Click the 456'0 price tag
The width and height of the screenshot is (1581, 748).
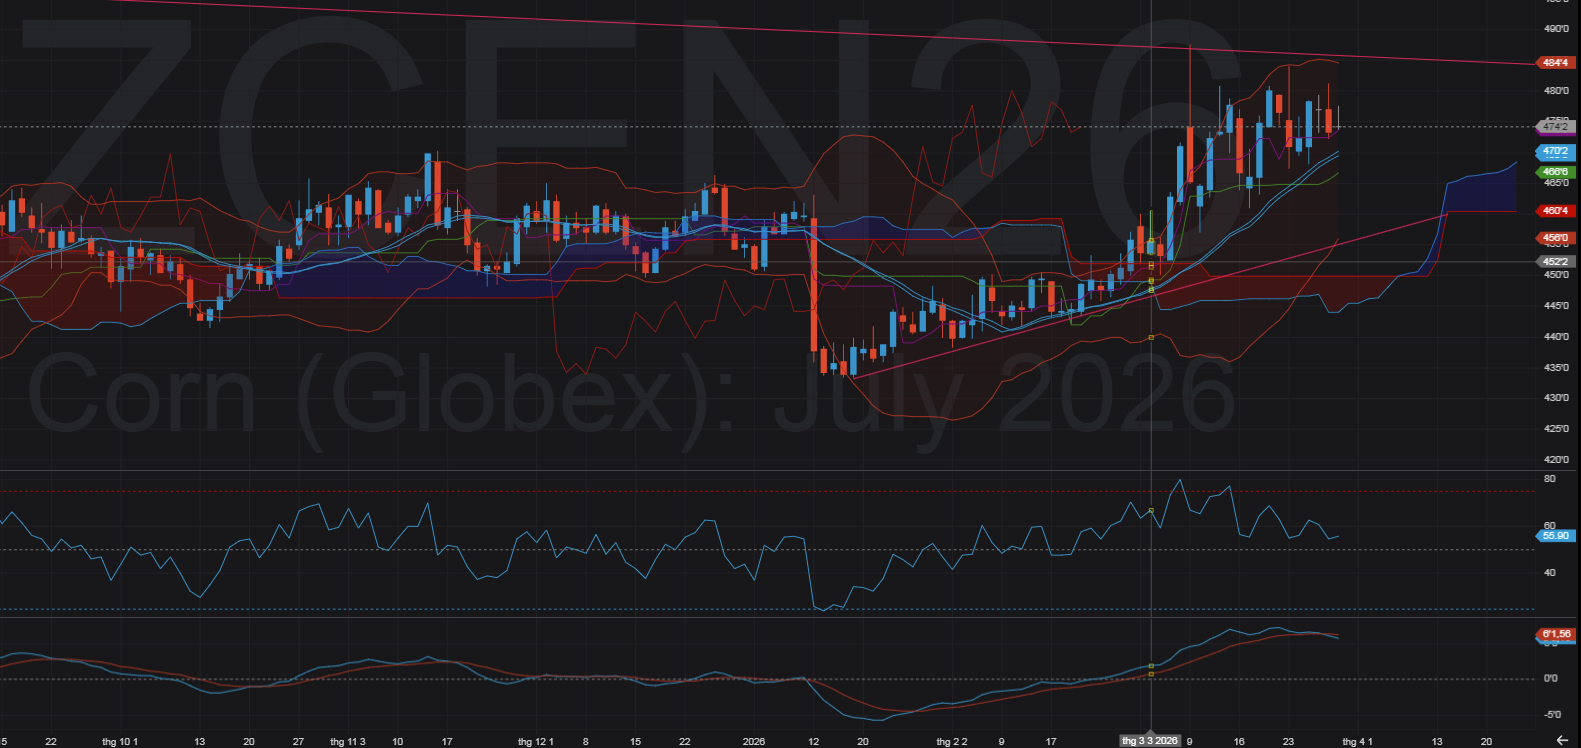pos(1555,238)
